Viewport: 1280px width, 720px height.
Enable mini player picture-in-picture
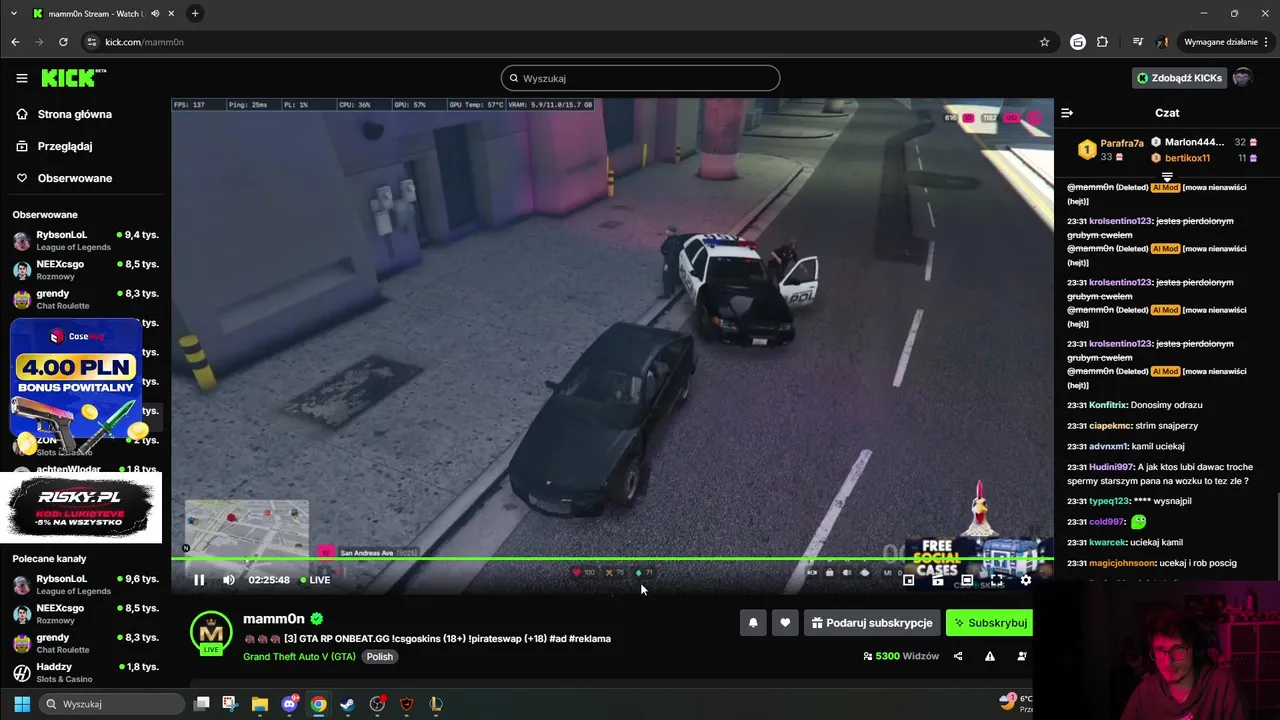tap(908, 580)
